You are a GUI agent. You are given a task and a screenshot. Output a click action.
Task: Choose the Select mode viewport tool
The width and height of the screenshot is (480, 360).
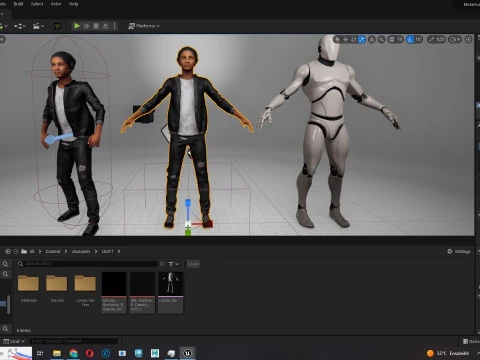[337, 40]
